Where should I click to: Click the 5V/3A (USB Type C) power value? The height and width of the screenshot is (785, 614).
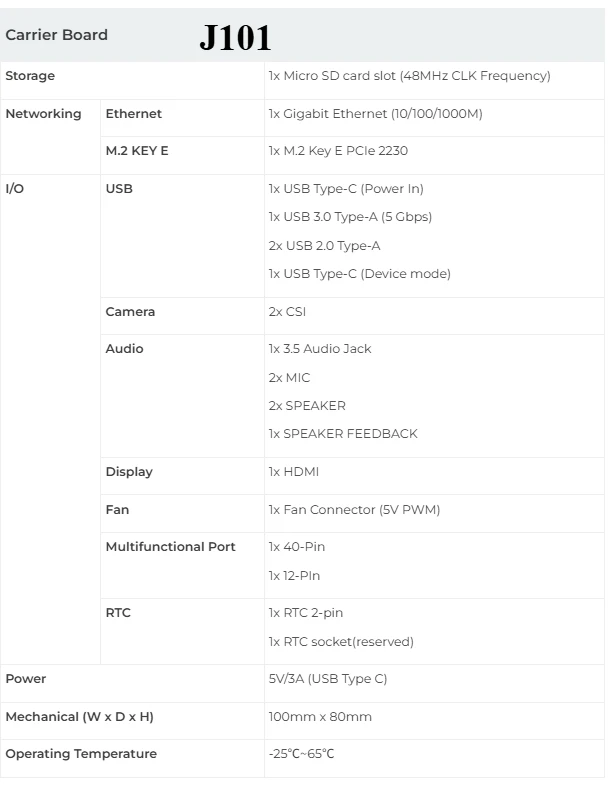pos(328,679)
